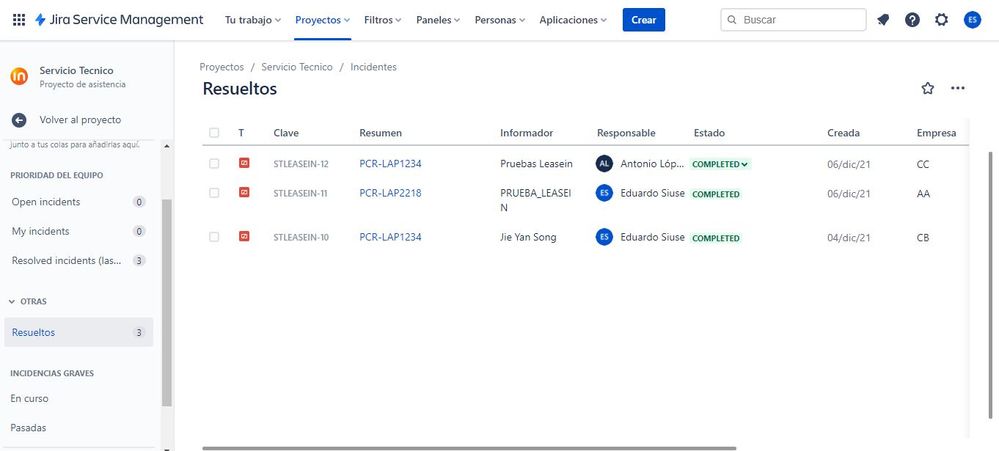The height and width of the screenshot is (451, 999).
Task: Click incident type icon for STLEASEIN-12
Action: coord(243,163)
